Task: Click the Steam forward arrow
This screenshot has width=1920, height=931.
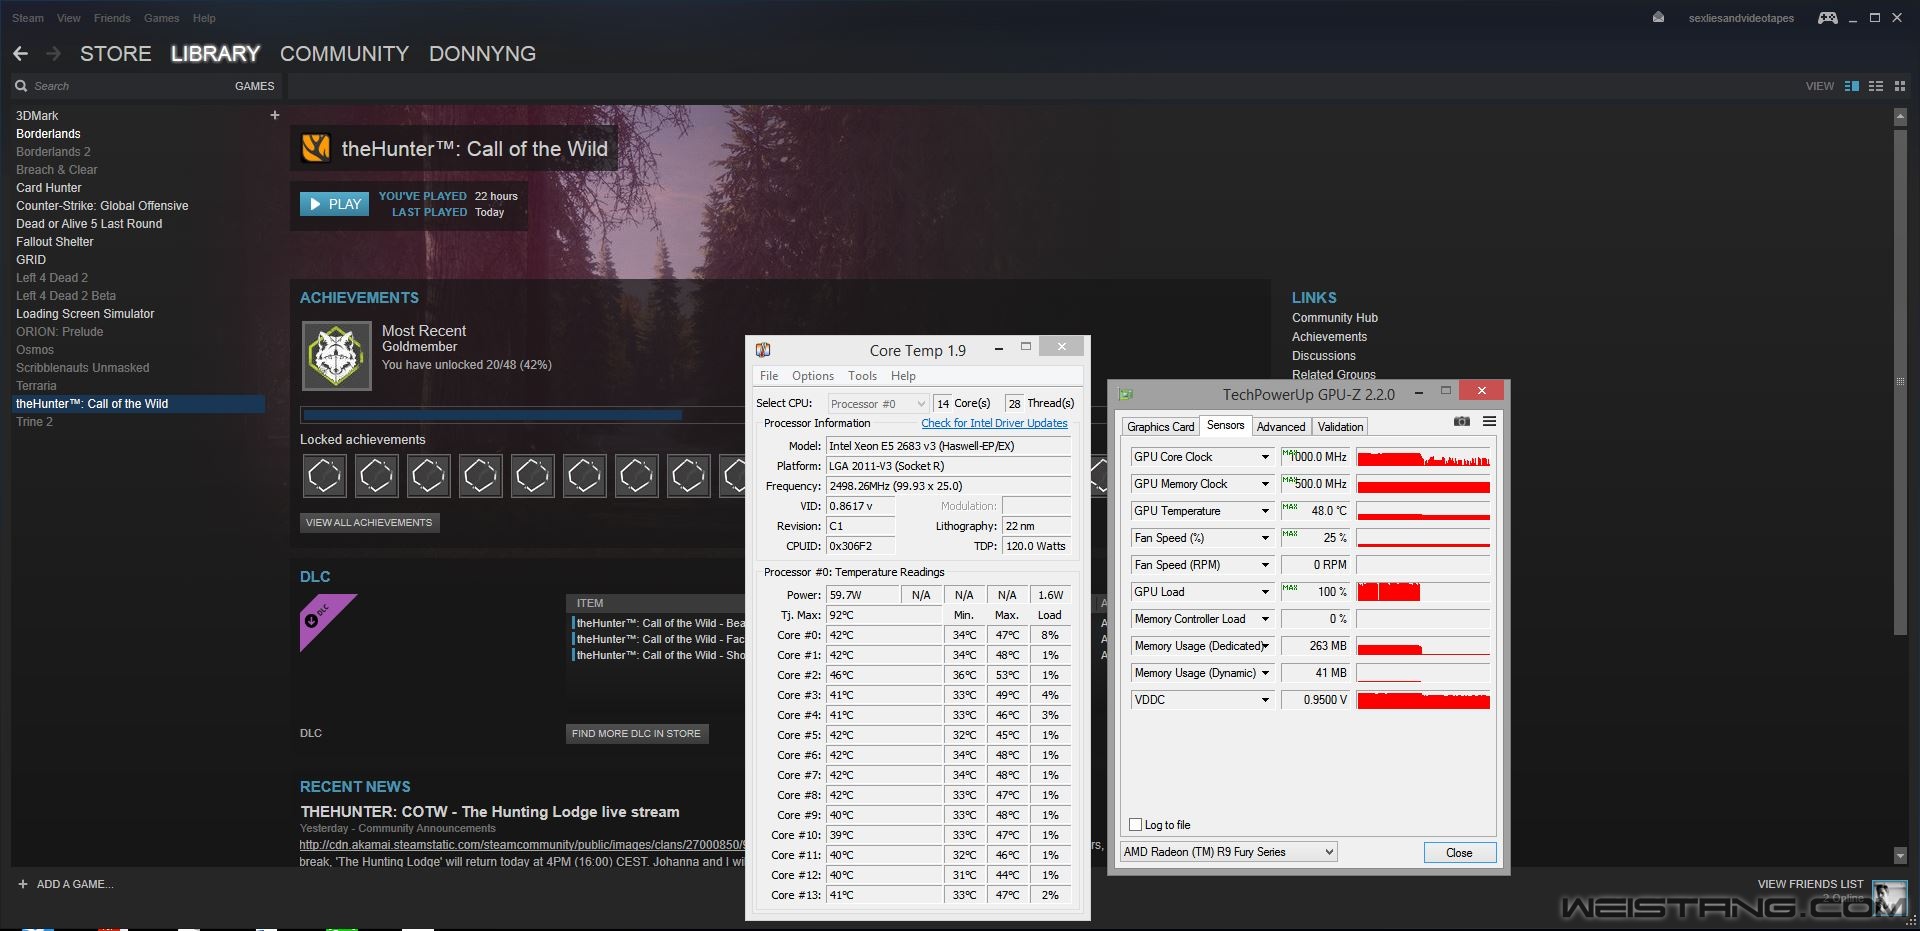Action: coord(54,54)
